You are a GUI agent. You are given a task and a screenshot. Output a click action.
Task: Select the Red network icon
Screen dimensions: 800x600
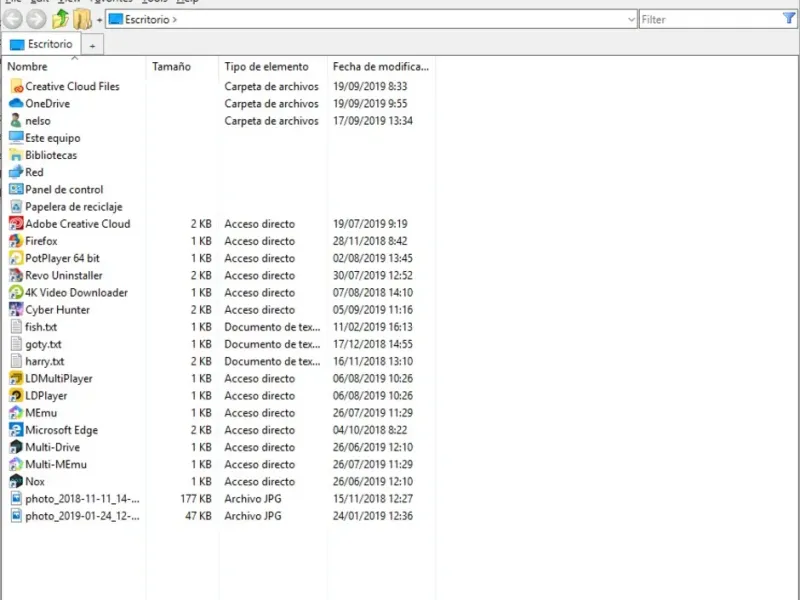click(16, 172)
